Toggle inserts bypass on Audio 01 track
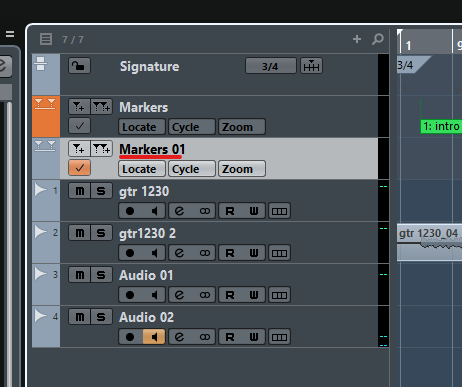The width and height of the screenshot is (462, 387). click(x=204, y=295)
